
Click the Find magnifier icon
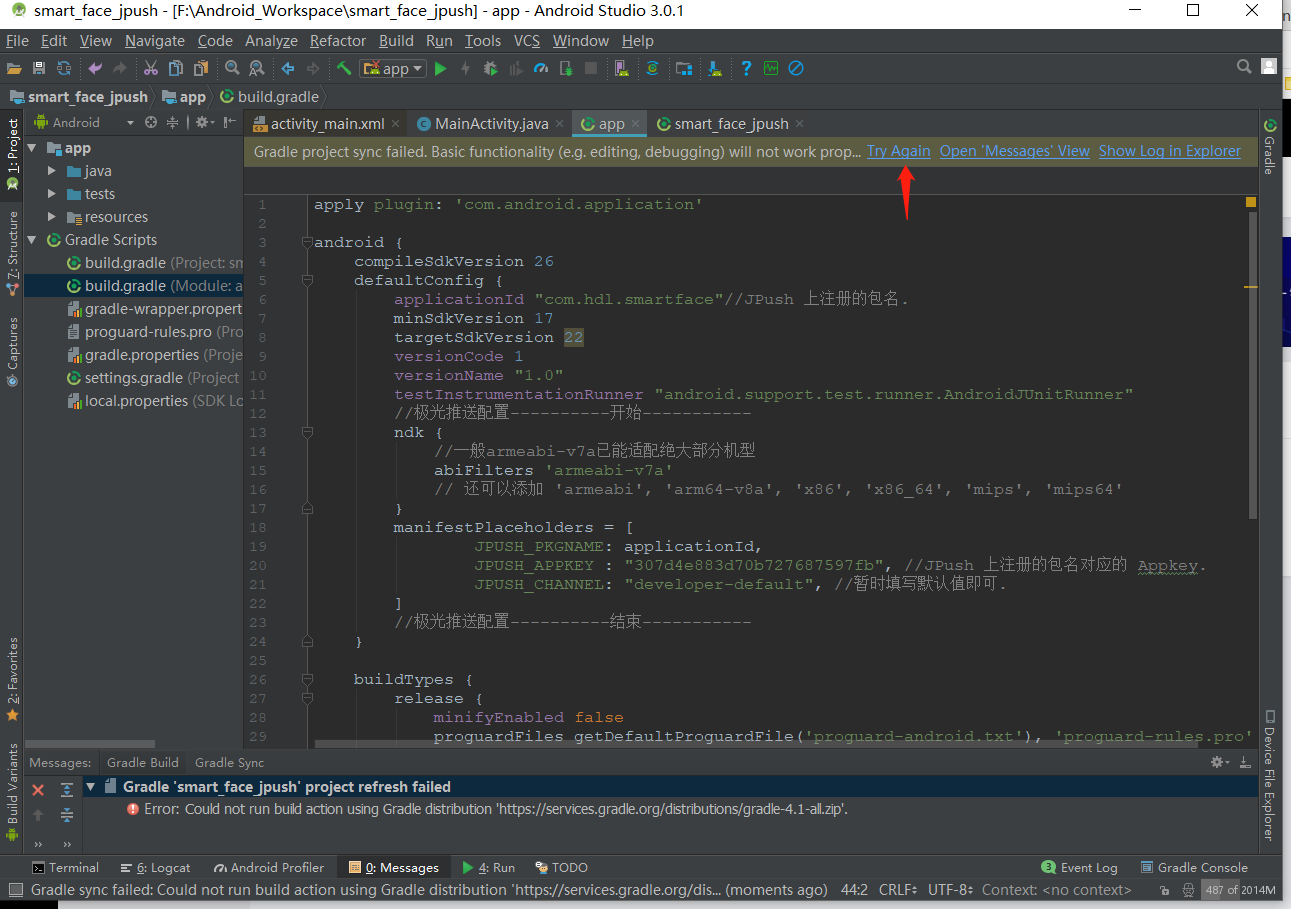tap(232, 68)
